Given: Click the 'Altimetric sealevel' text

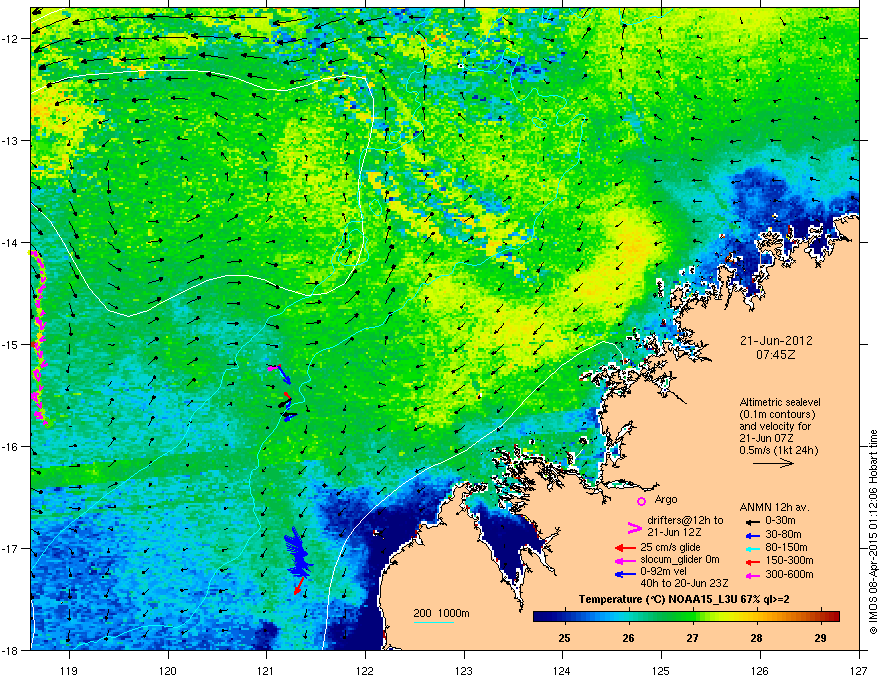Looking at the screenshot, I should pos(780,402).
